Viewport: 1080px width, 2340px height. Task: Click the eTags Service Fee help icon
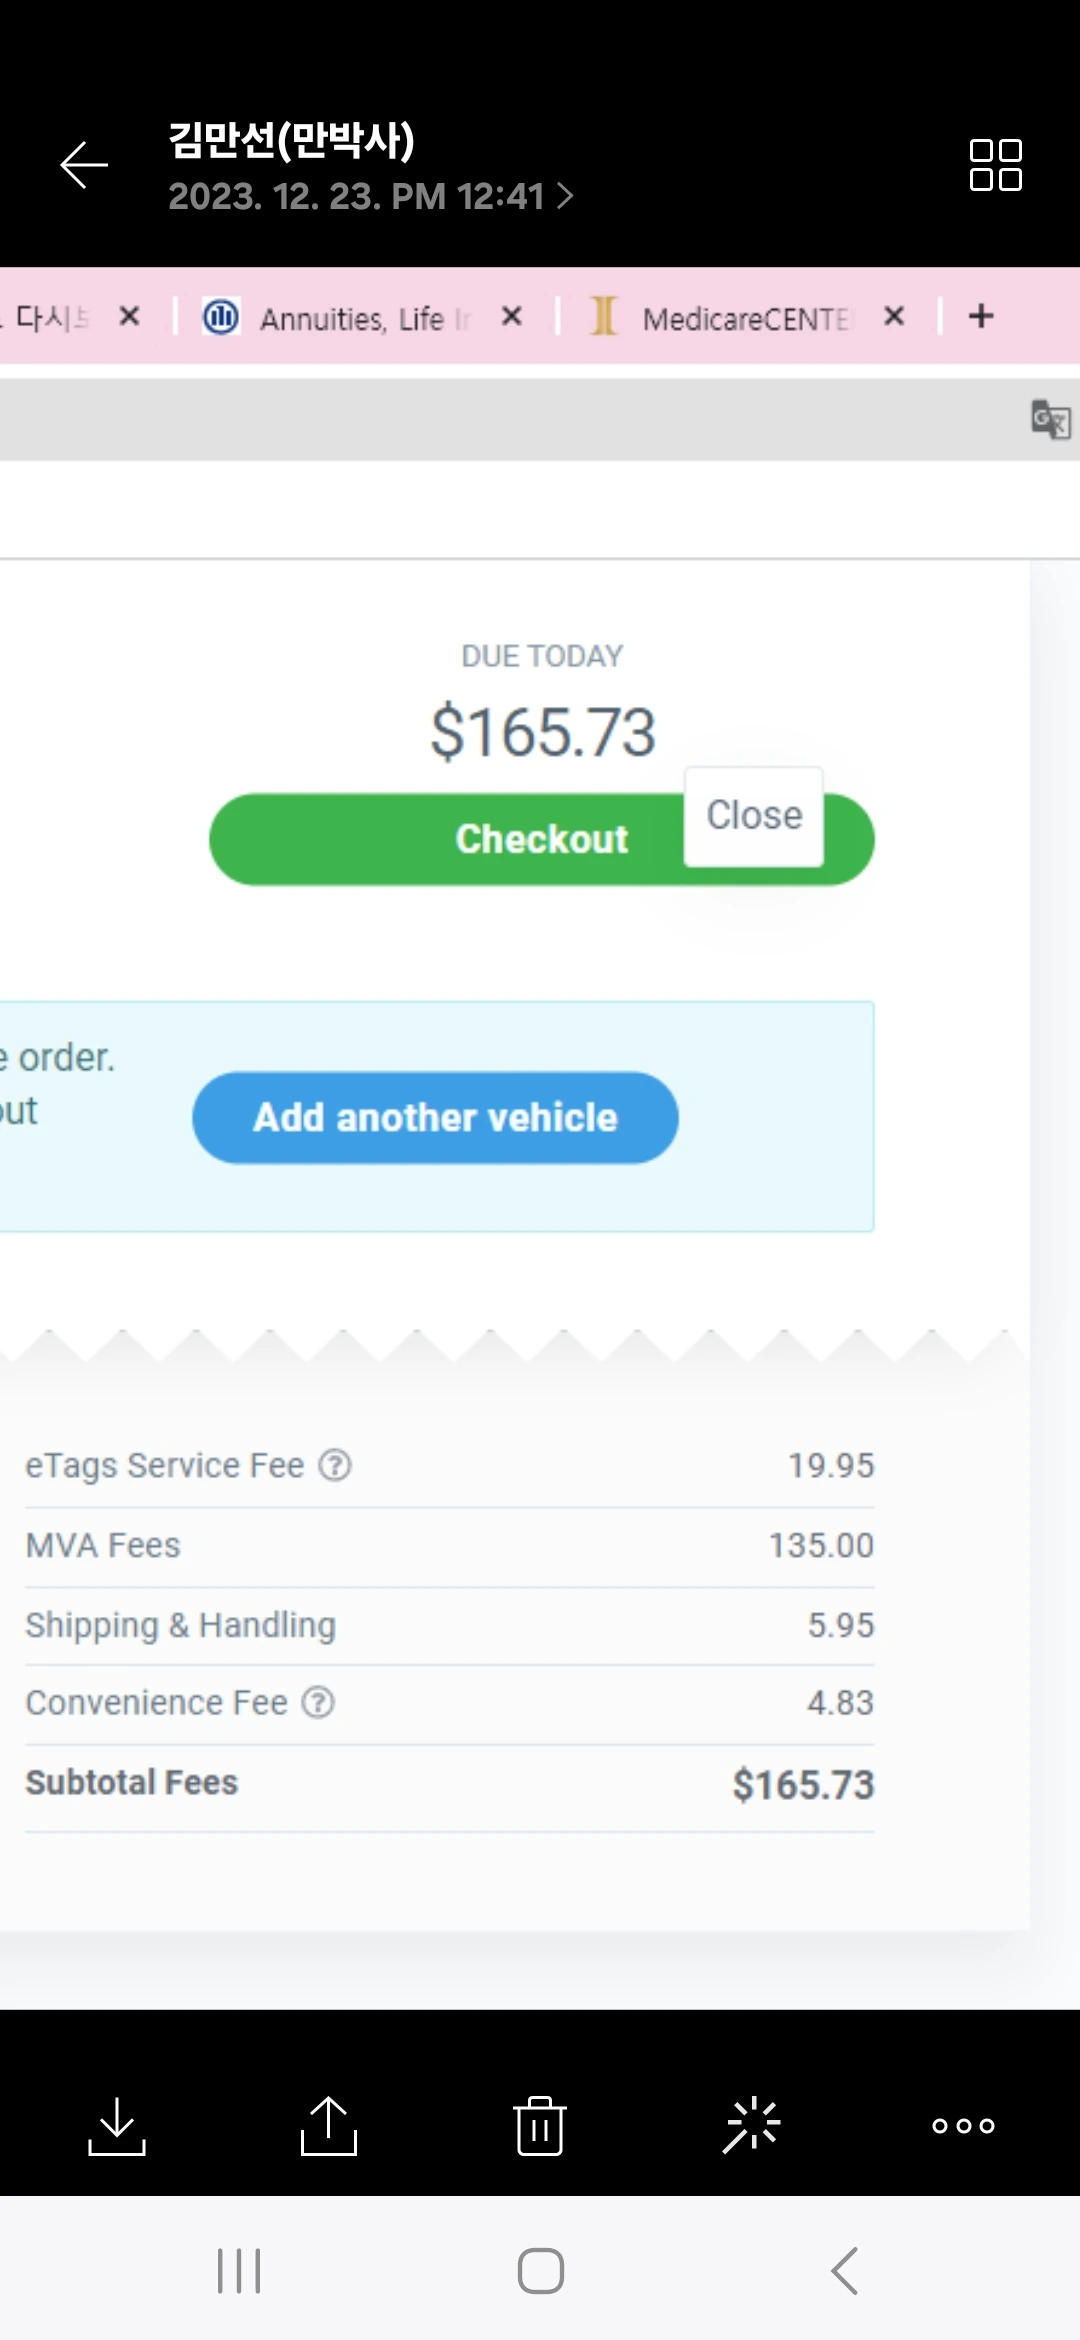335,1465
